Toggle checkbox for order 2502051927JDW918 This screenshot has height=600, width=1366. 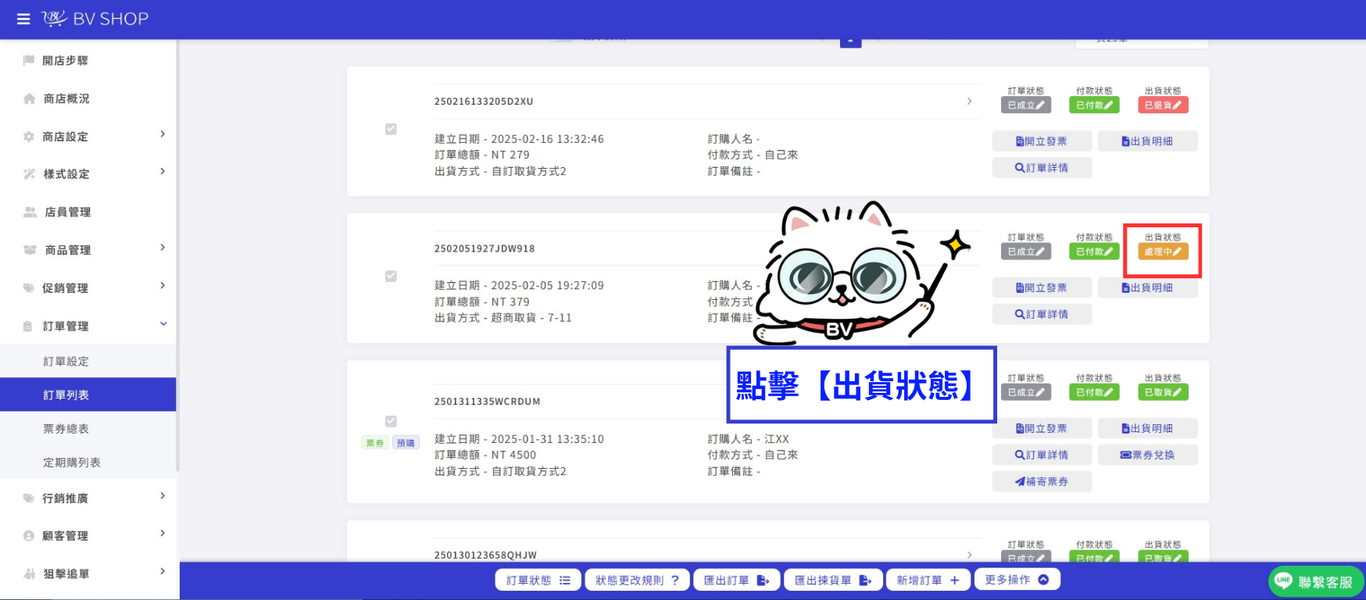(391, 276)
